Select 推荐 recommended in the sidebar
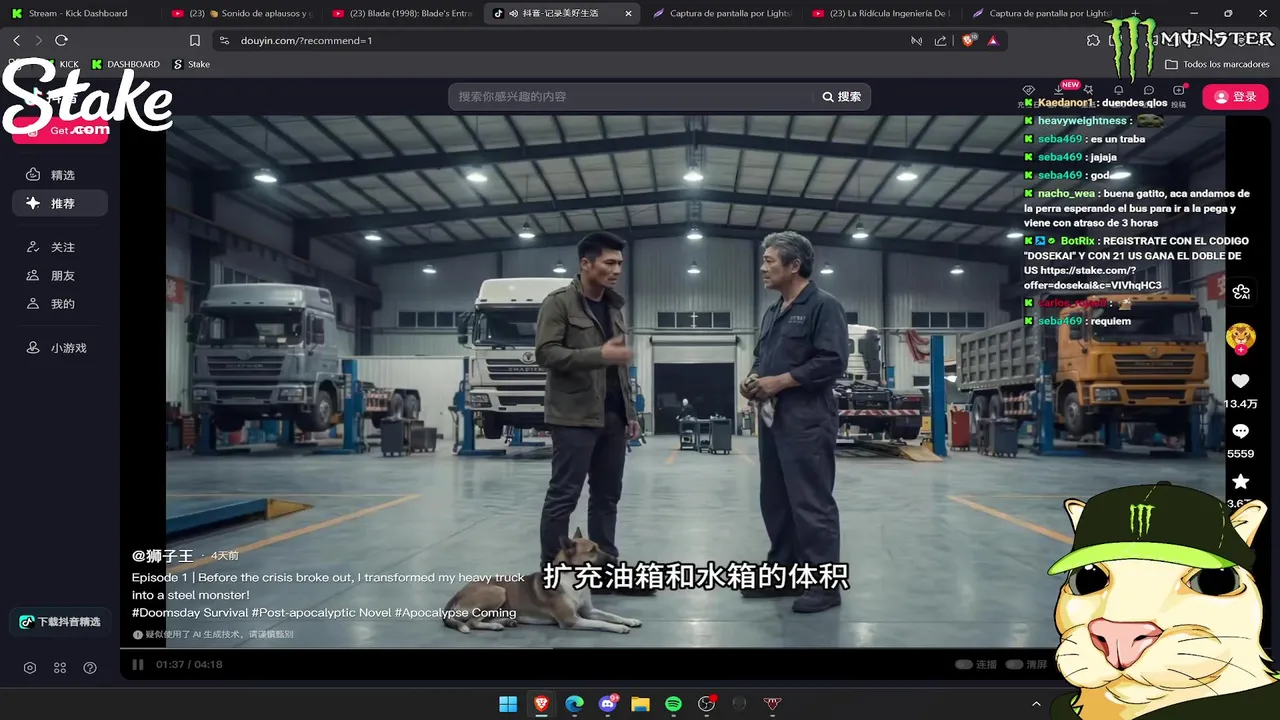1280x720 pixels. tap(60, 203)
